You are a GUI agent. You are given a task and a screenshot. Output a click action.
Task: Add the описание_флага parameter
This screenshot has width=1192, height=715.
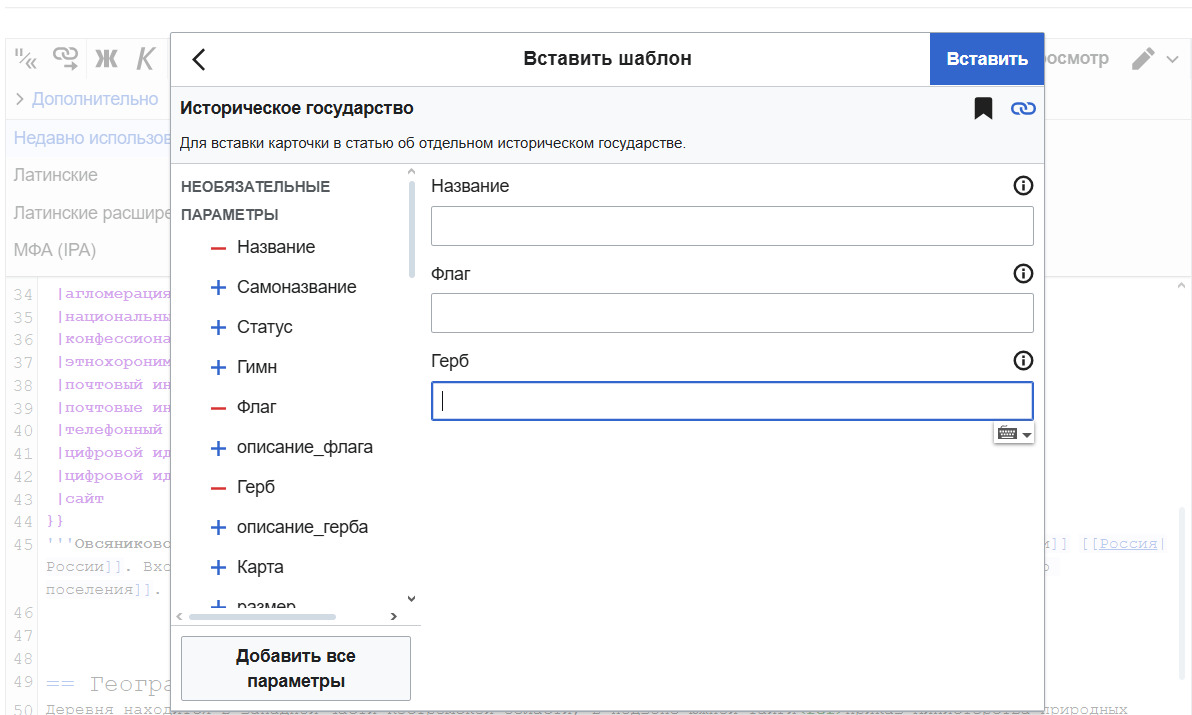point(218,448)
